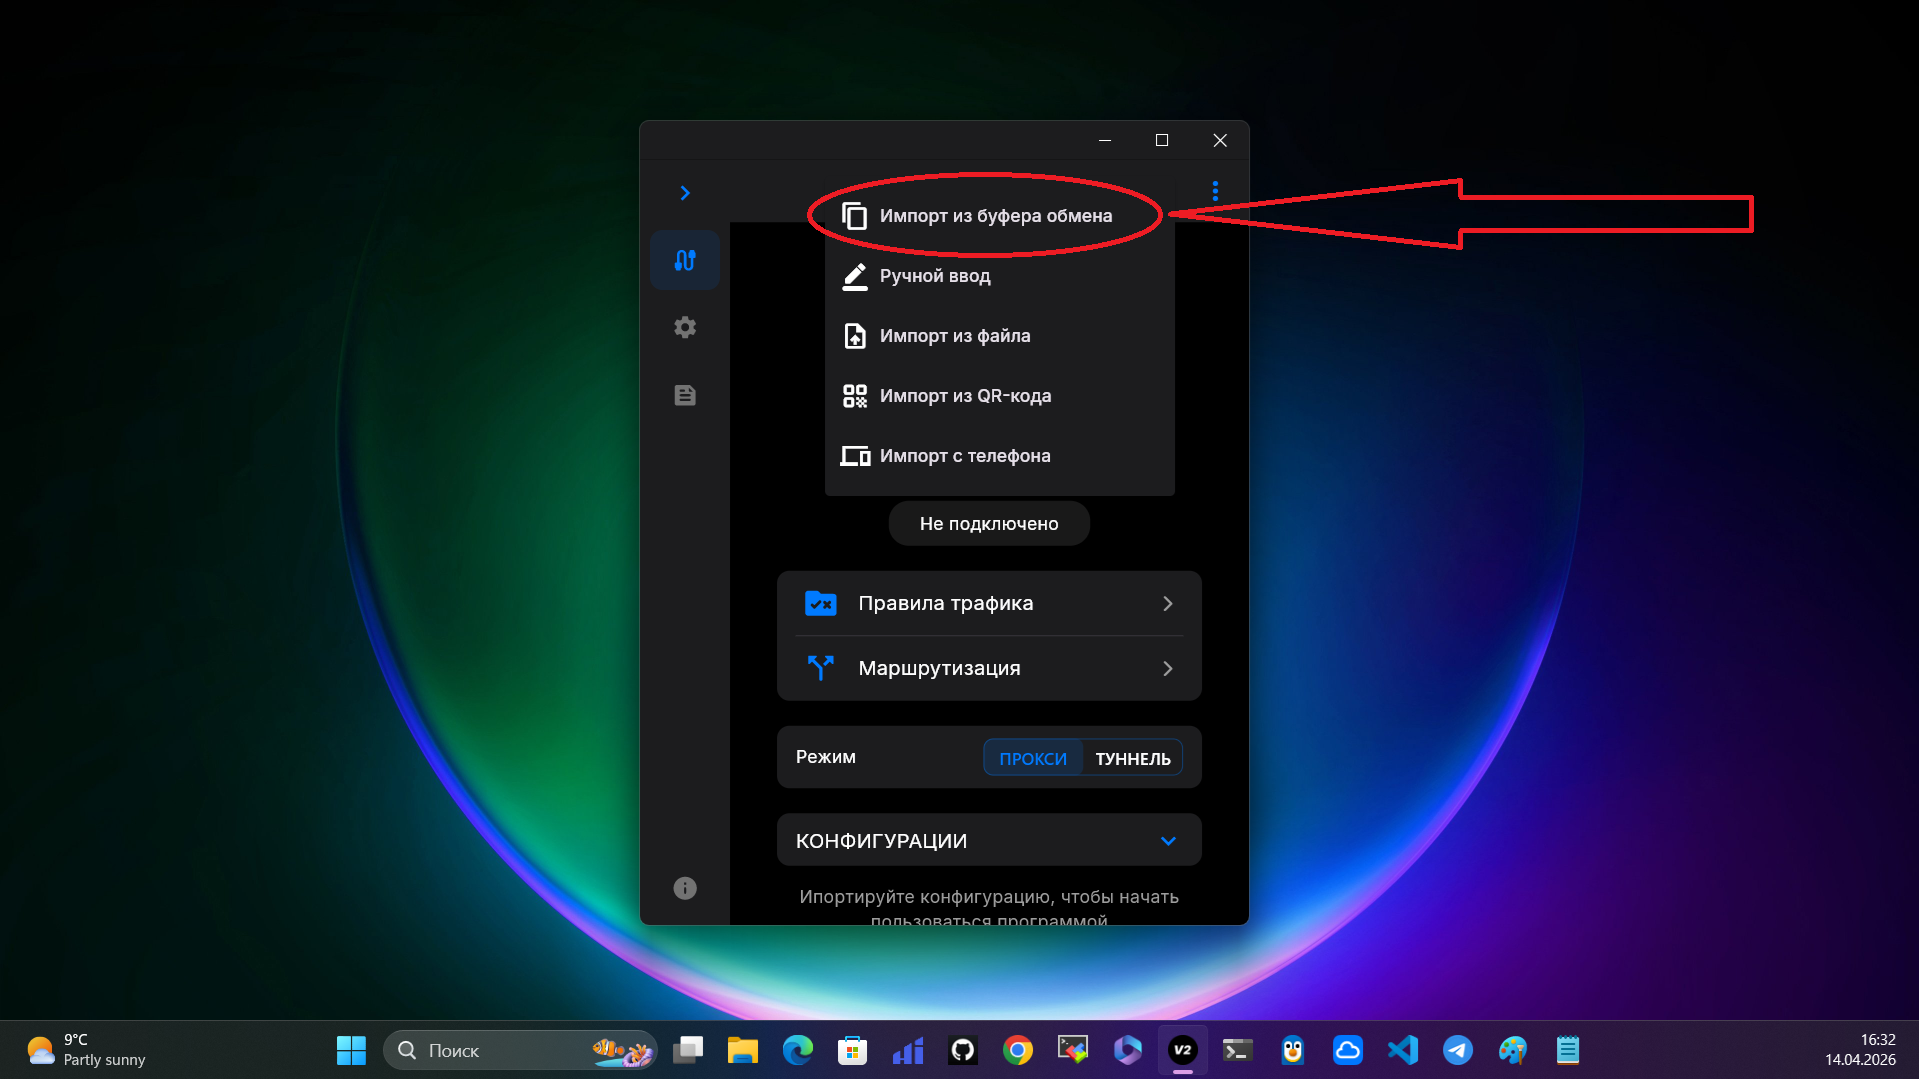Select Импорт из файла
Image resolution: width=1919 pixels, height=1079 pixels.
point(955,336)
